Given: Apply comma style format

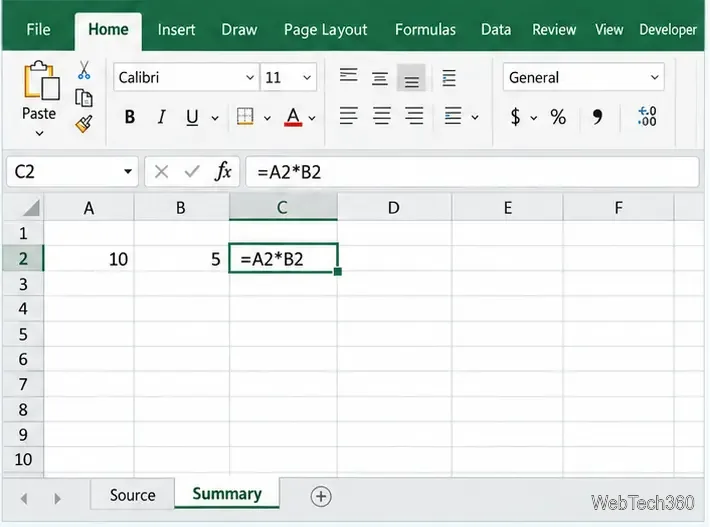Looking at the screenshot, I should [x=597, y=117].
